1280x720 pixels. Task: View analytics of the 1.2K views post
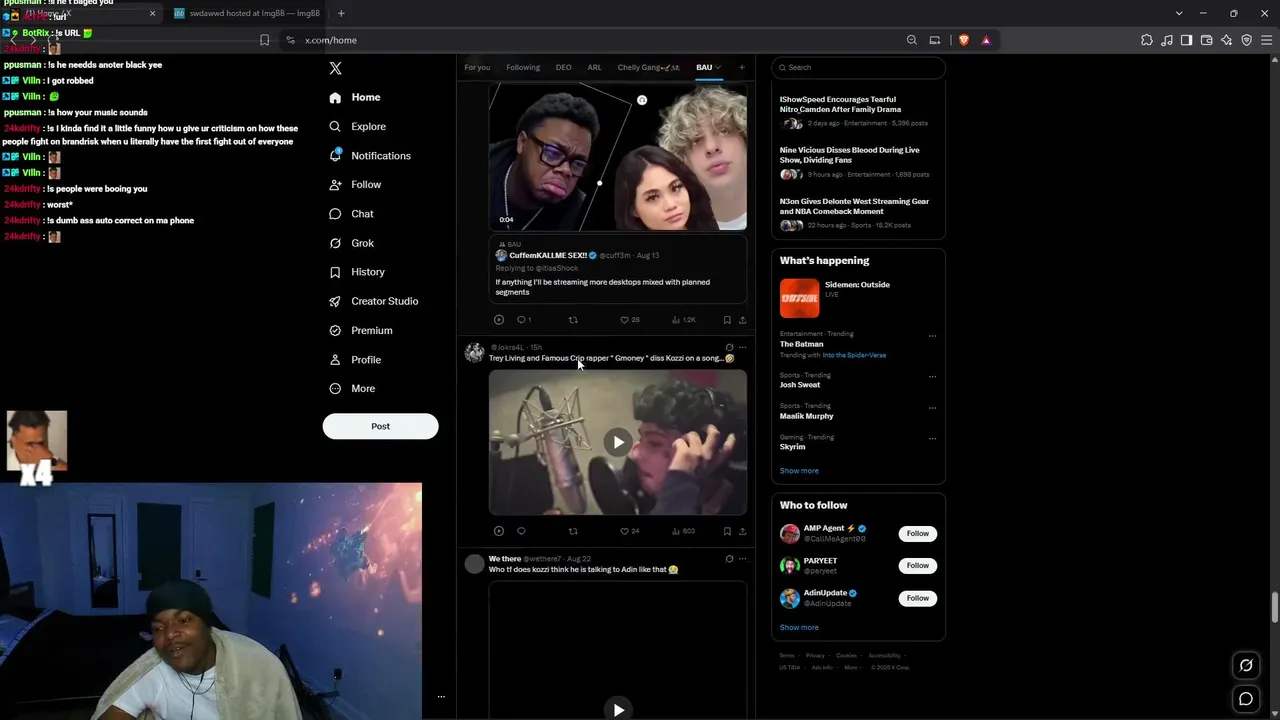point(683,320)
